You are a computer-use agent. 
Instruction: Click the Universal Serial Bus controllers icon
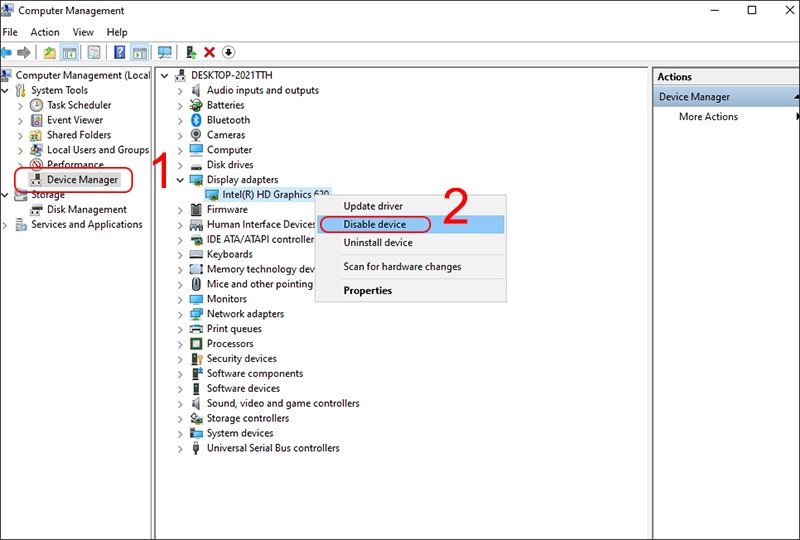coord(196,448)
